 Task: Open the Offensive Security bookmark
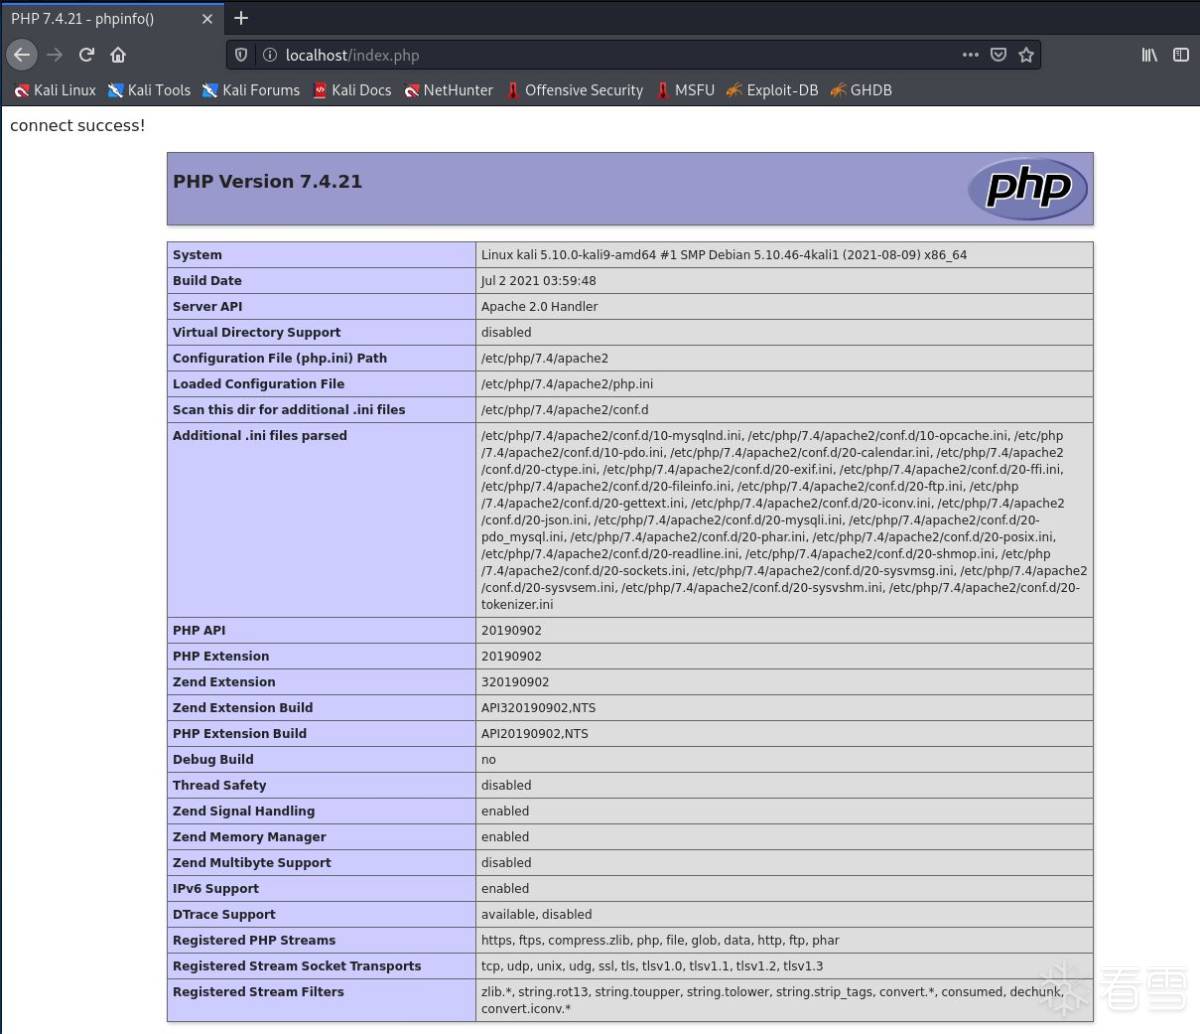point(575,90)
